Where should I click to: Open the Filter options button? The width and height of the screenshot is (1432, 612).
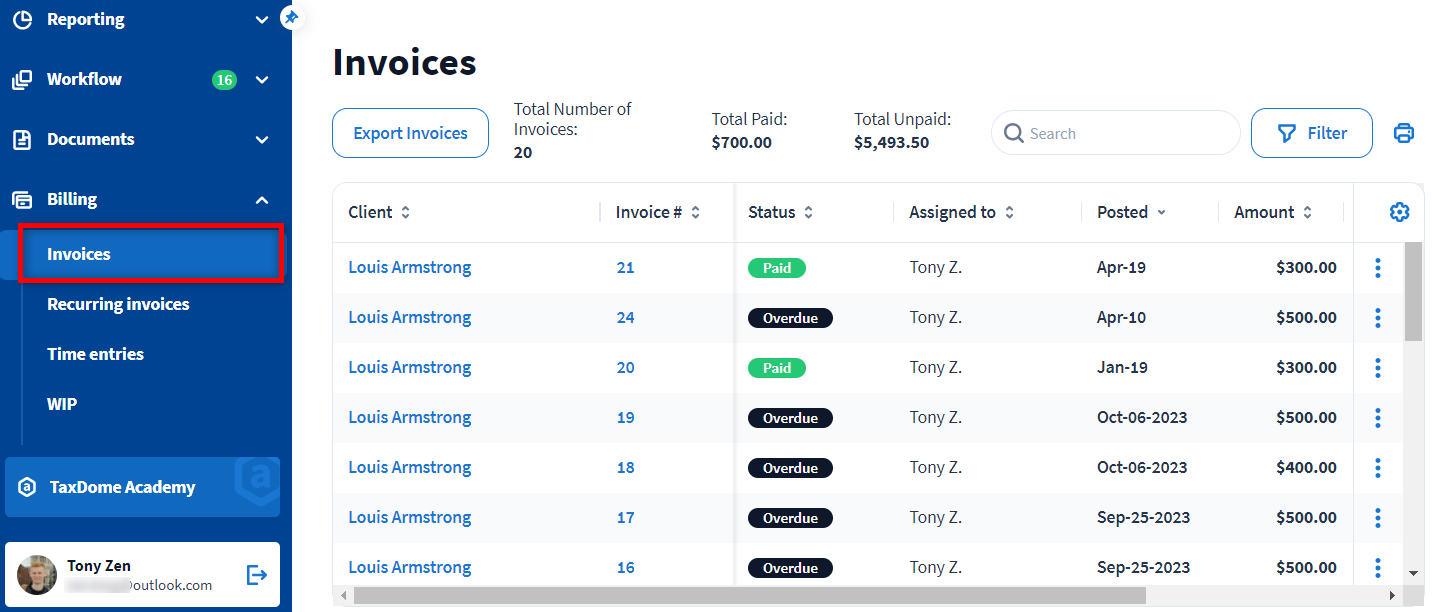point(1311,133)
